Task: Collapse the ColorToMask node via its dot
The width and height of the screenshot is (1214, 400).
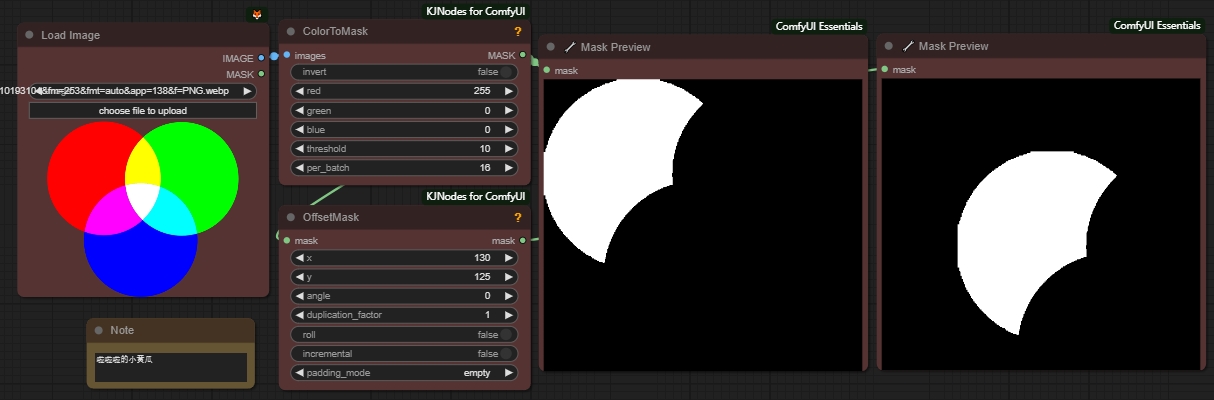Action: tap(290, 31)
